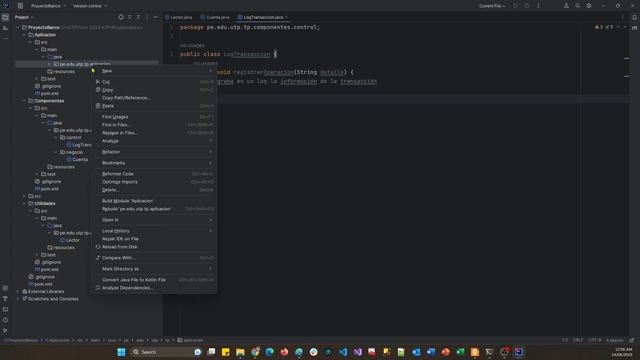Click indent 4 spaces status widget
The width and height of the screenshot is (640, 360).
pyautogui.click(x=614, y=340)
